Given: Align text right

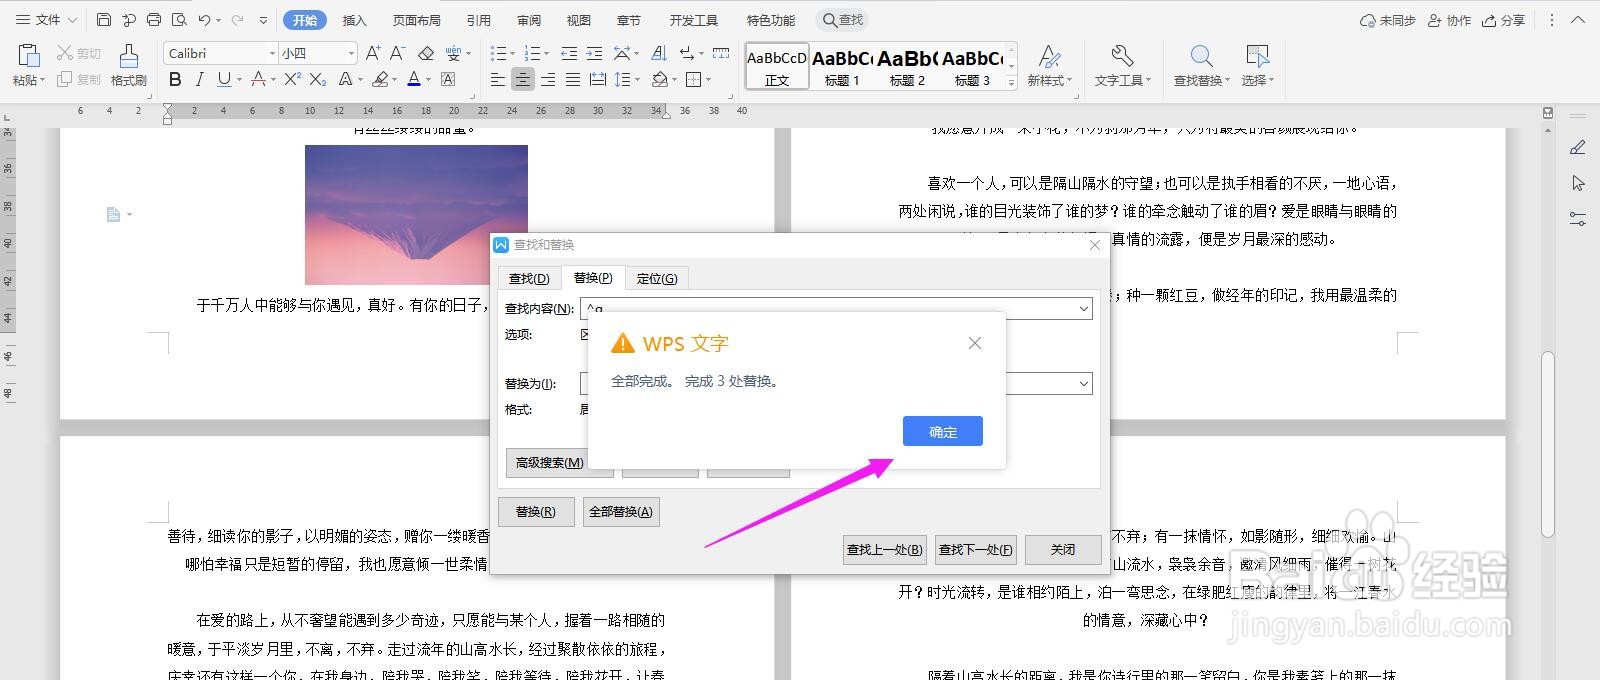Looking at the screenshot, I should tap(547, 79).
